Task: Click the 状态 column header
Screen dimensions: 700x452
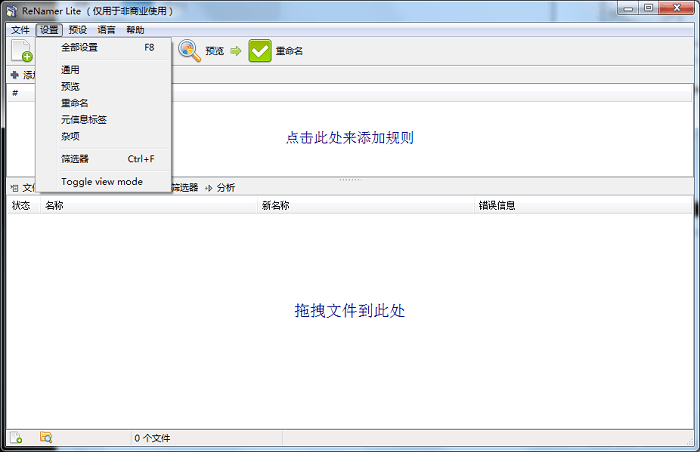Action: 24,205
